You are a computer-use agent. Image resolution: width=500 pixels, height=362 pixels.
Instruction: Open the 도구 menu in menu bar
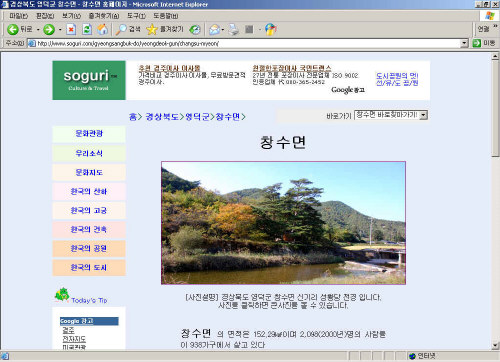tap(136, 16)
